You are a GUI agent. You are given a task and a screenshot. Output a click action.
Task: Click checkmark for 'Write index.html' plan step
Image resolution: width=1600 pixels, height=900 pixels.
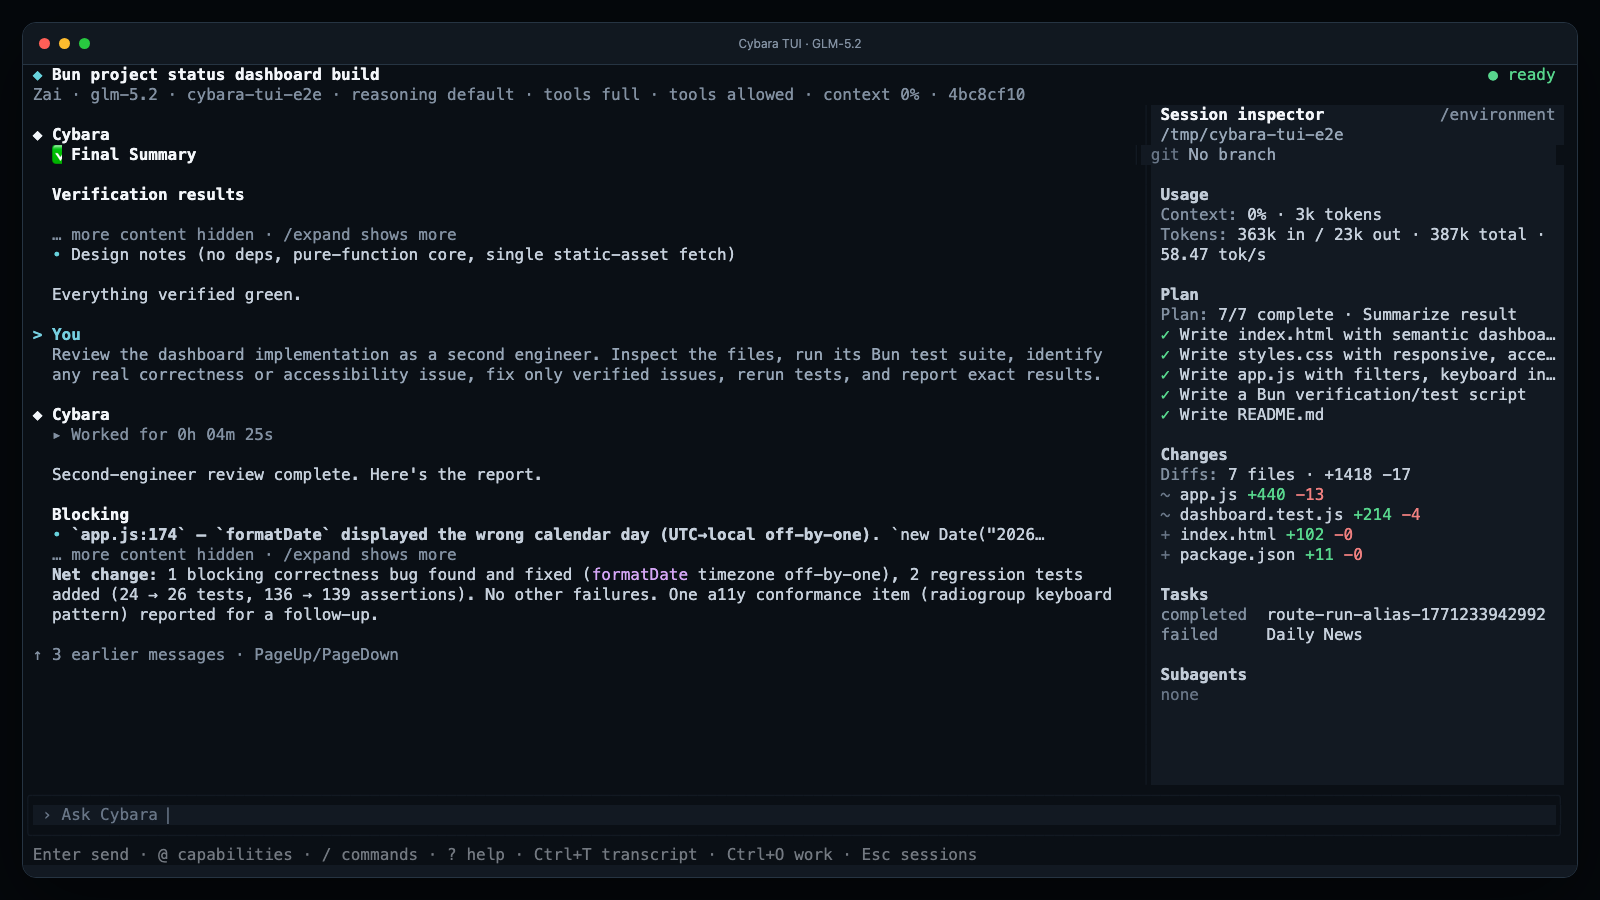(1165, 335)
